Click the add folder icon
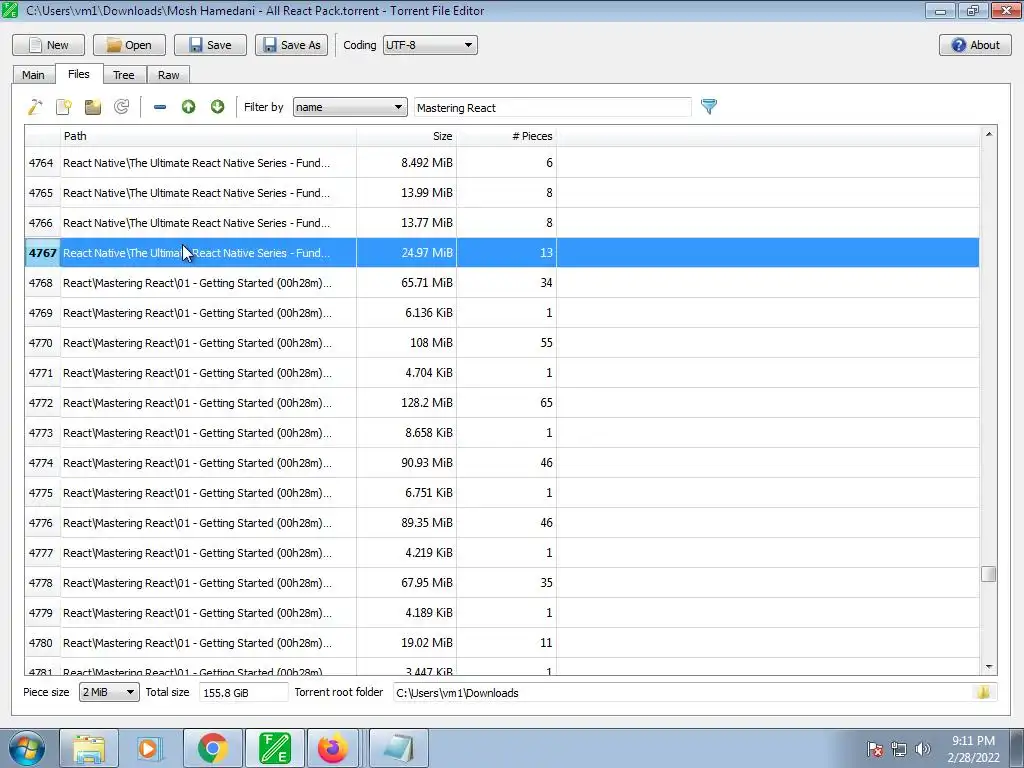 pyautogui.click(x=93, y=107)
